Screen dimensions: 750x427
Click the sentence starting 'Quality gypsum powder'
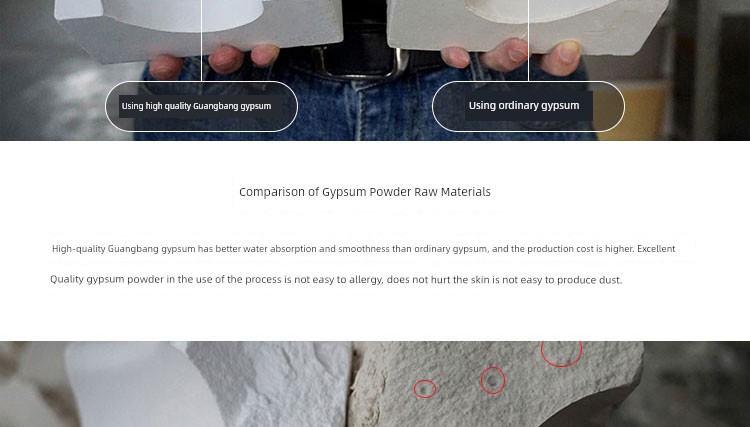click(336, 279)
